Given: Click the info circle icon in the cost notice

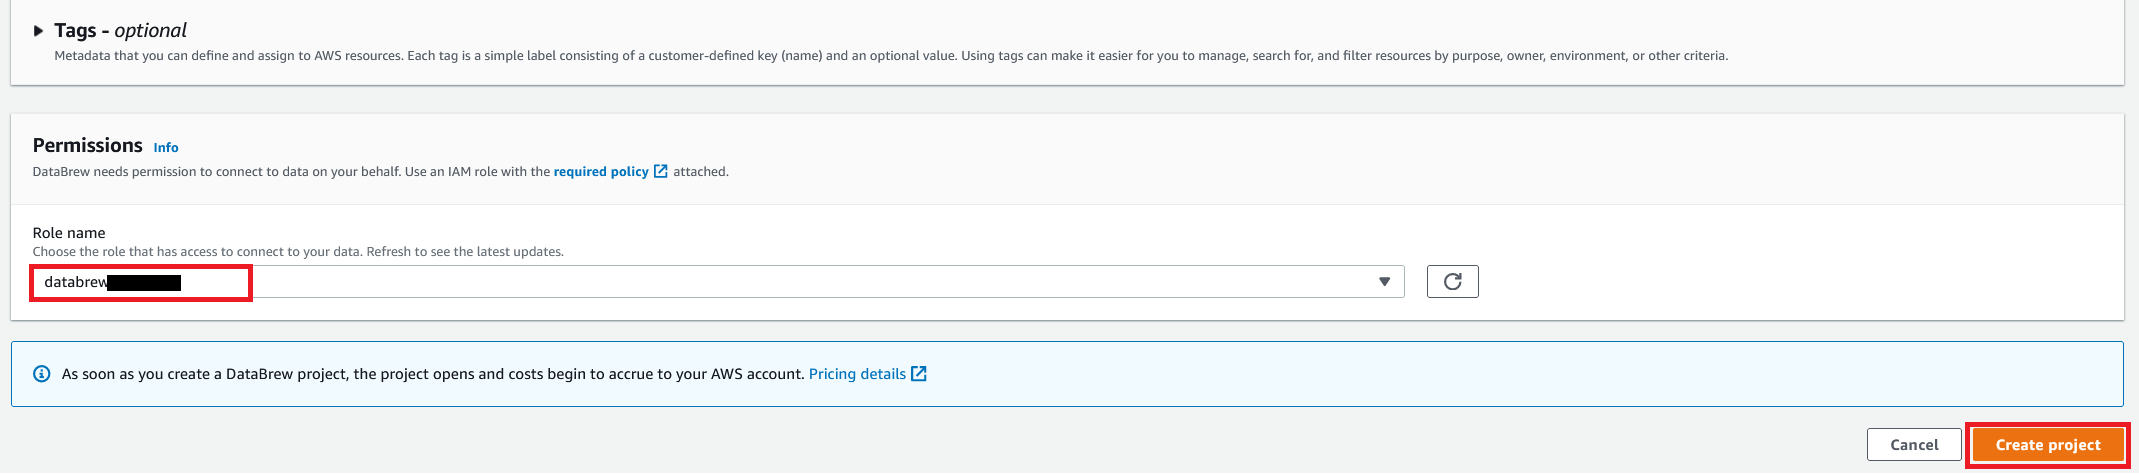Looking at the screenshot, I should pos(42,374).
